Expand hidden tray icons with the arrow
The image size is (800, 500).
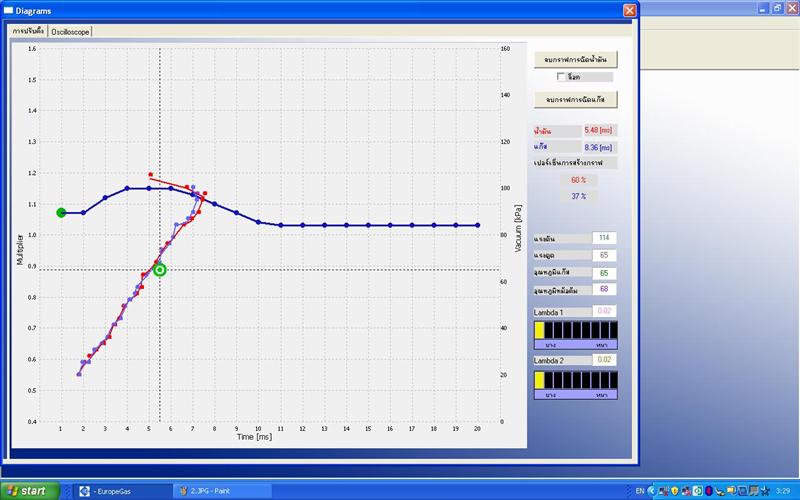[x=651, y=491]
